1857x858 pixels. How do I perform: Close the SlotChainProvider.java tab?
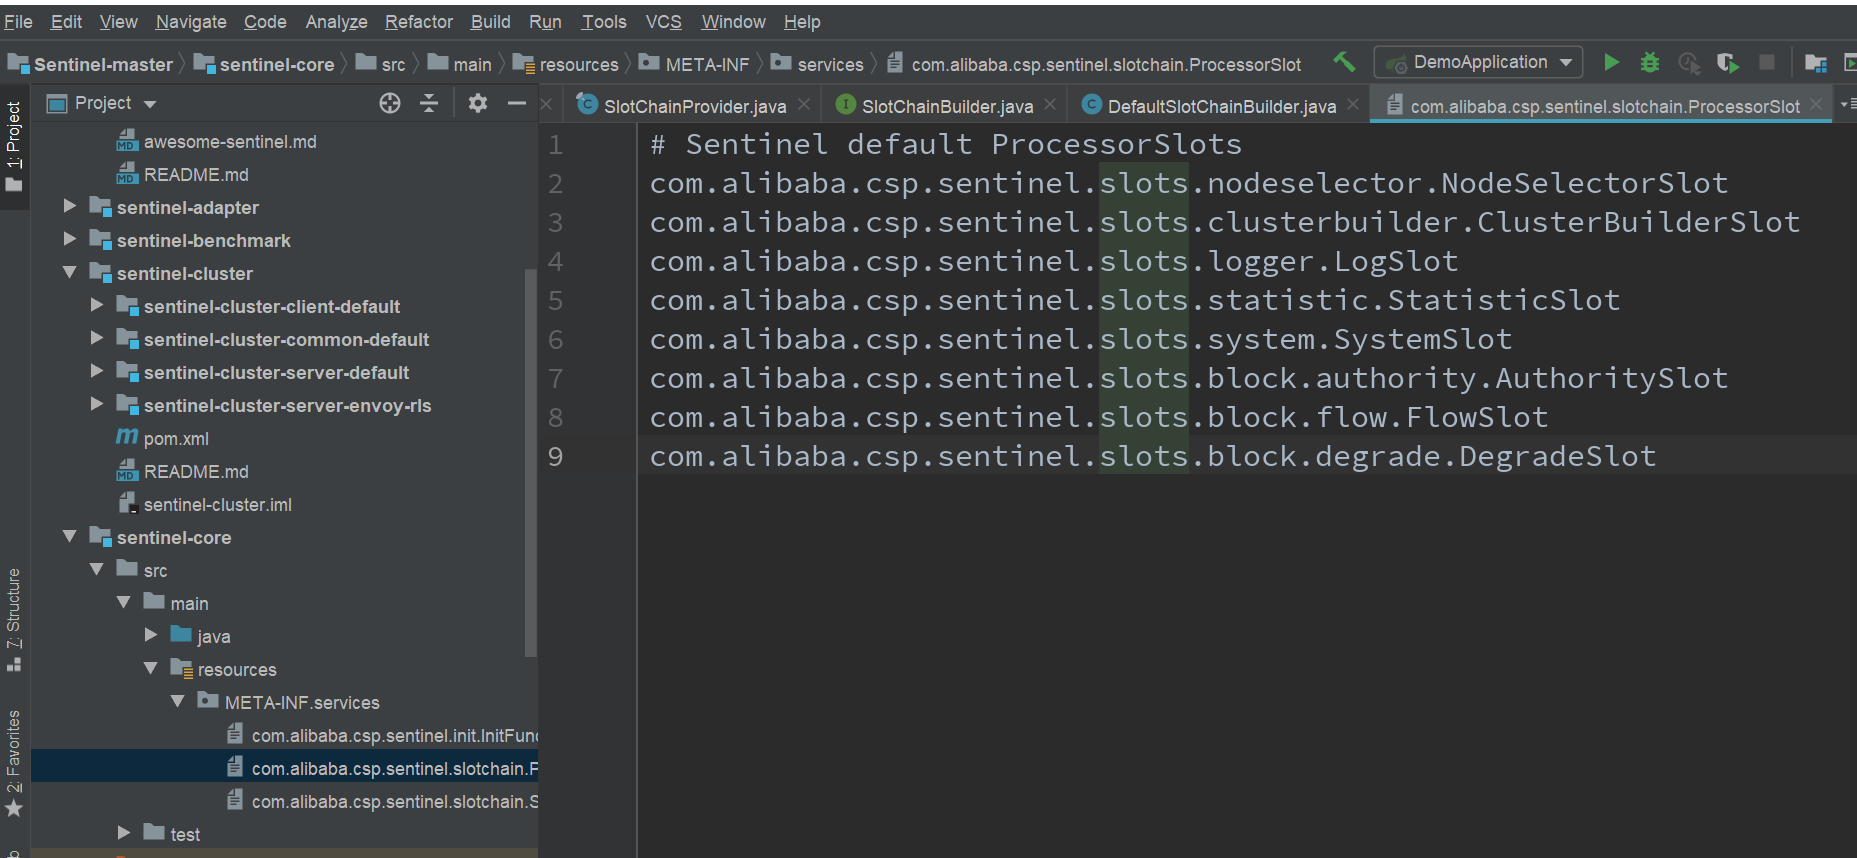tap(804, 104)
